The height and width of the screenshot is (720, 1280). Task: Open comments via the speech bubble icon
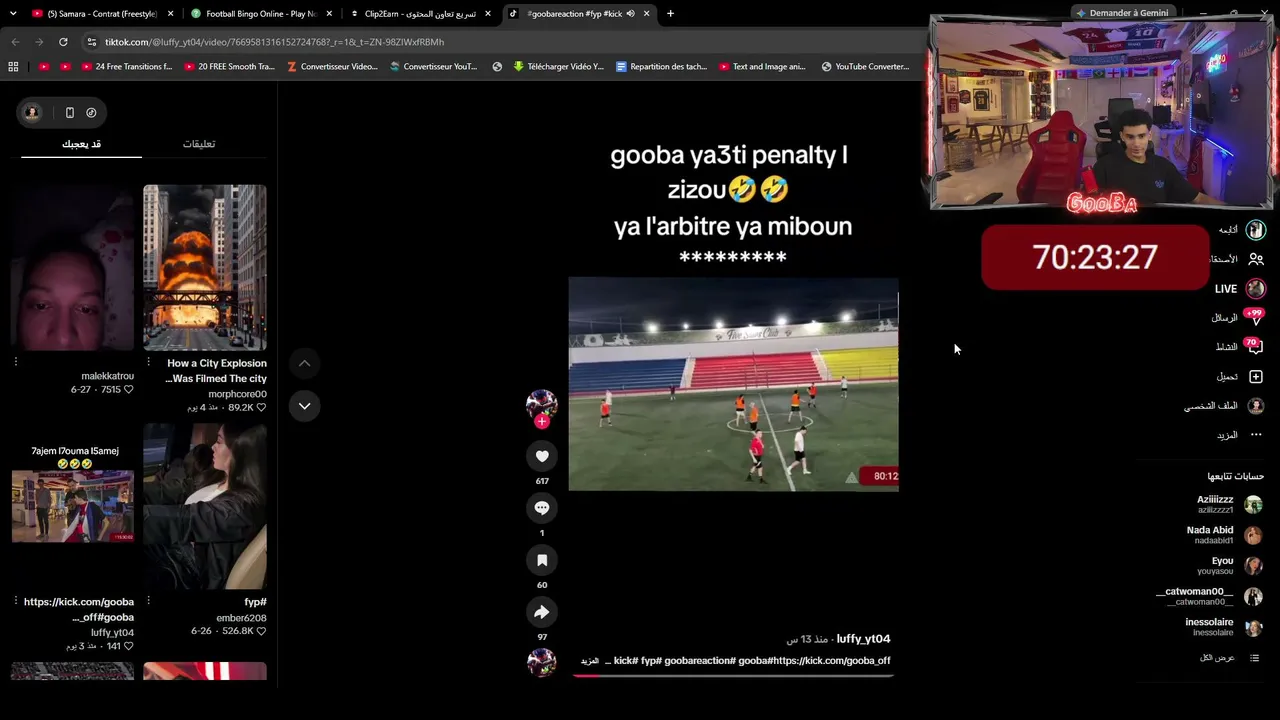tap(542, 508)
